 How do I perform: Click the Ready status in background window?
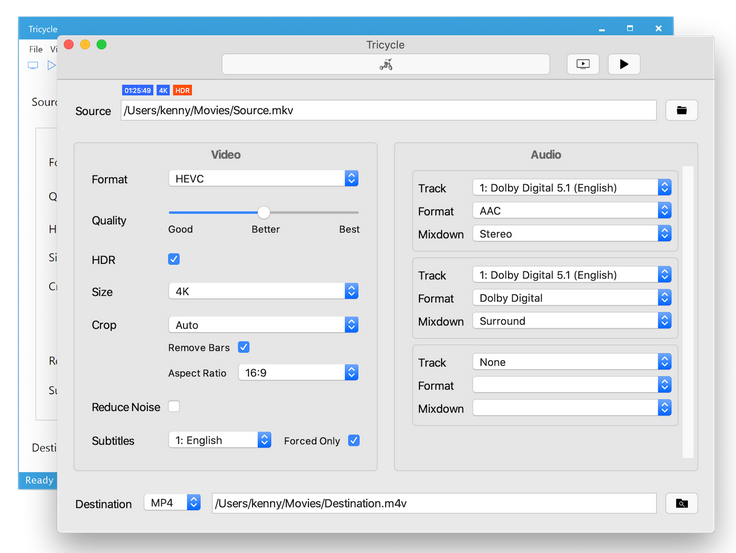point(39,480)
